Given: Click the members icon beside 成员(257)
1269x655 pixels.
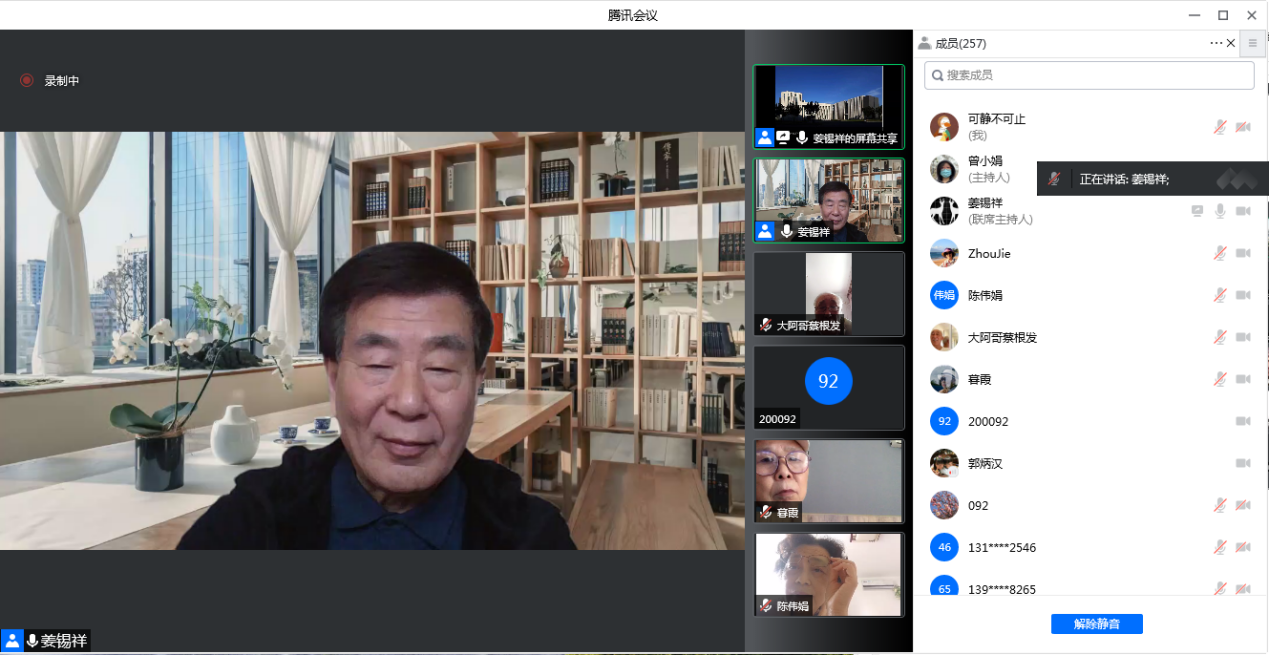Looking at the screenshot, I should pos(924,43).
